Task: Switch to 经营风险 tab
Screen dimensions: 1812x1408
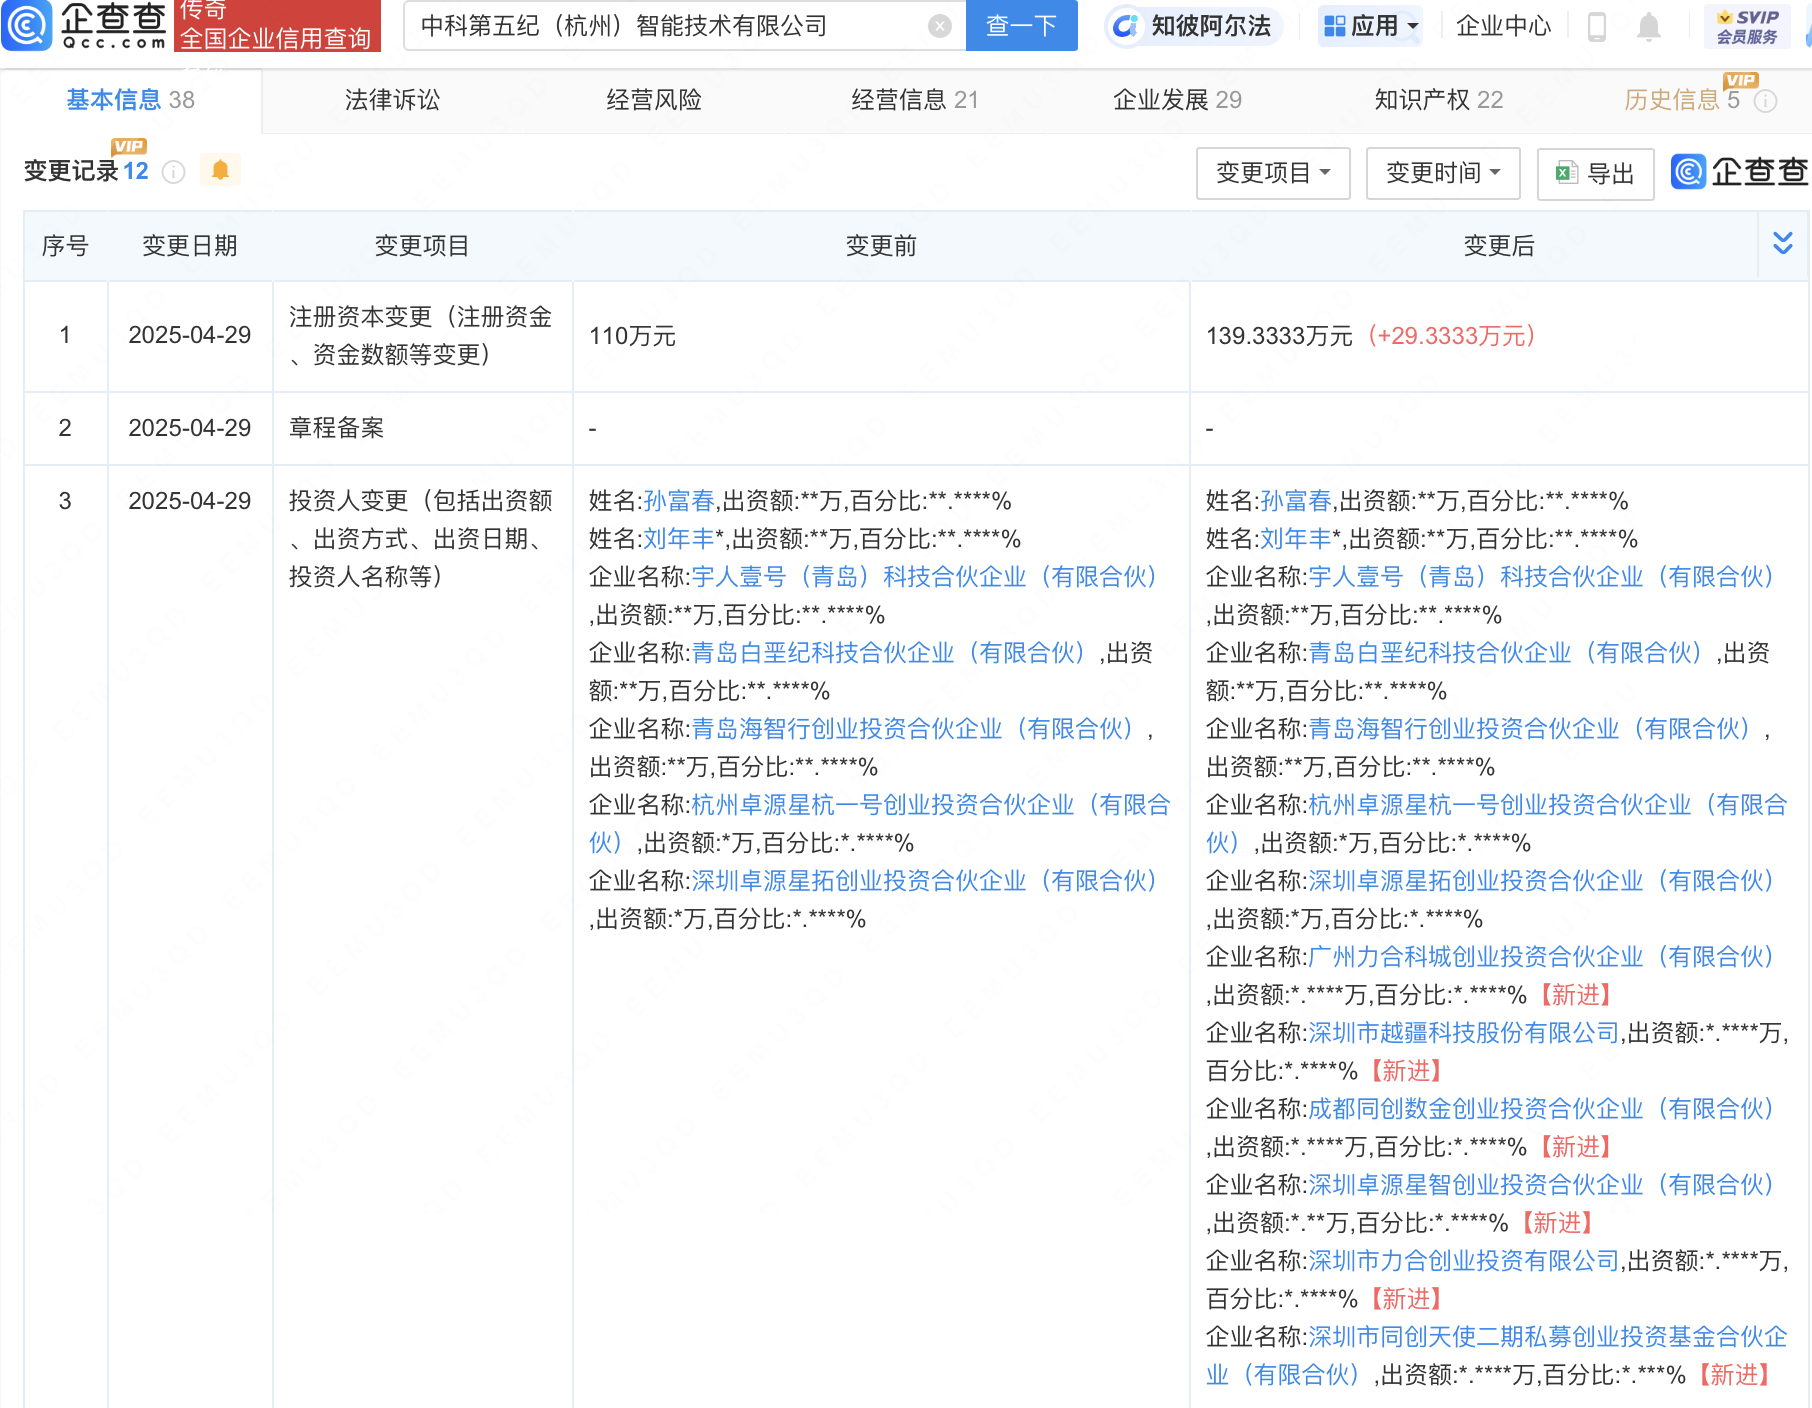Action: tap(654, 100)
